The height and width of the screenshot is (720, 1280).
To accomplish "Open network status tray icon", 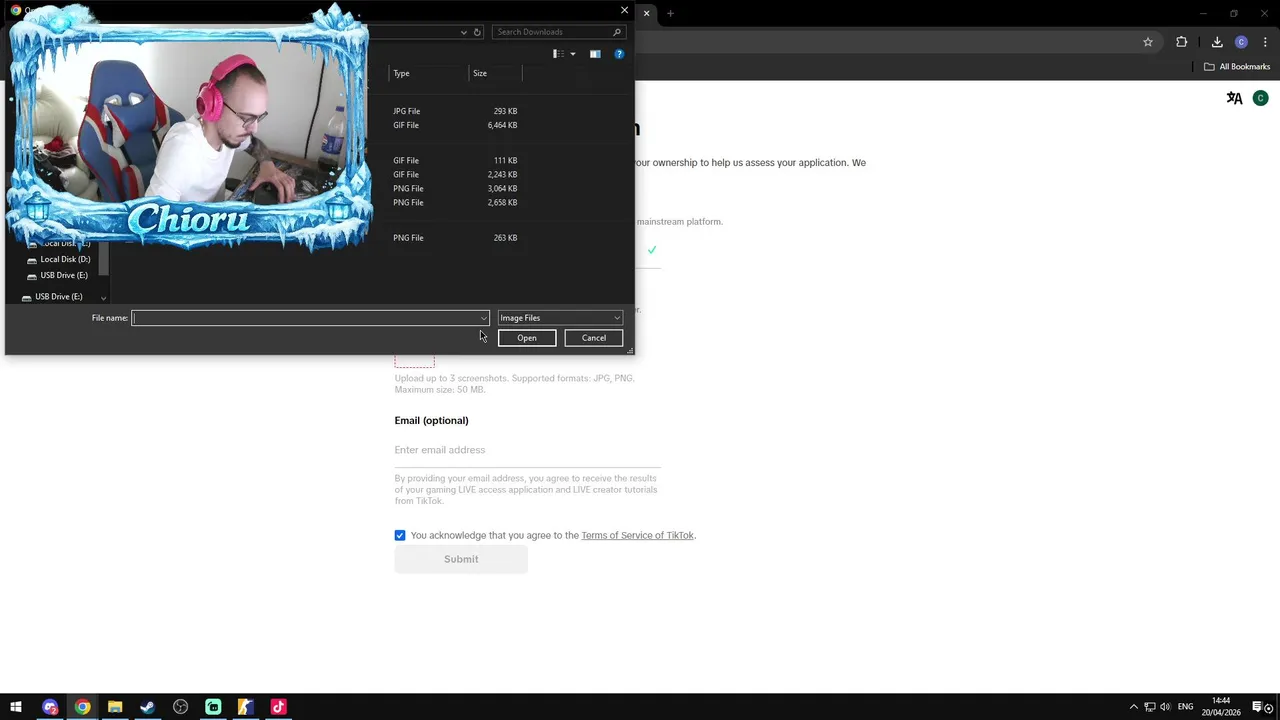I will [1150, 707].
